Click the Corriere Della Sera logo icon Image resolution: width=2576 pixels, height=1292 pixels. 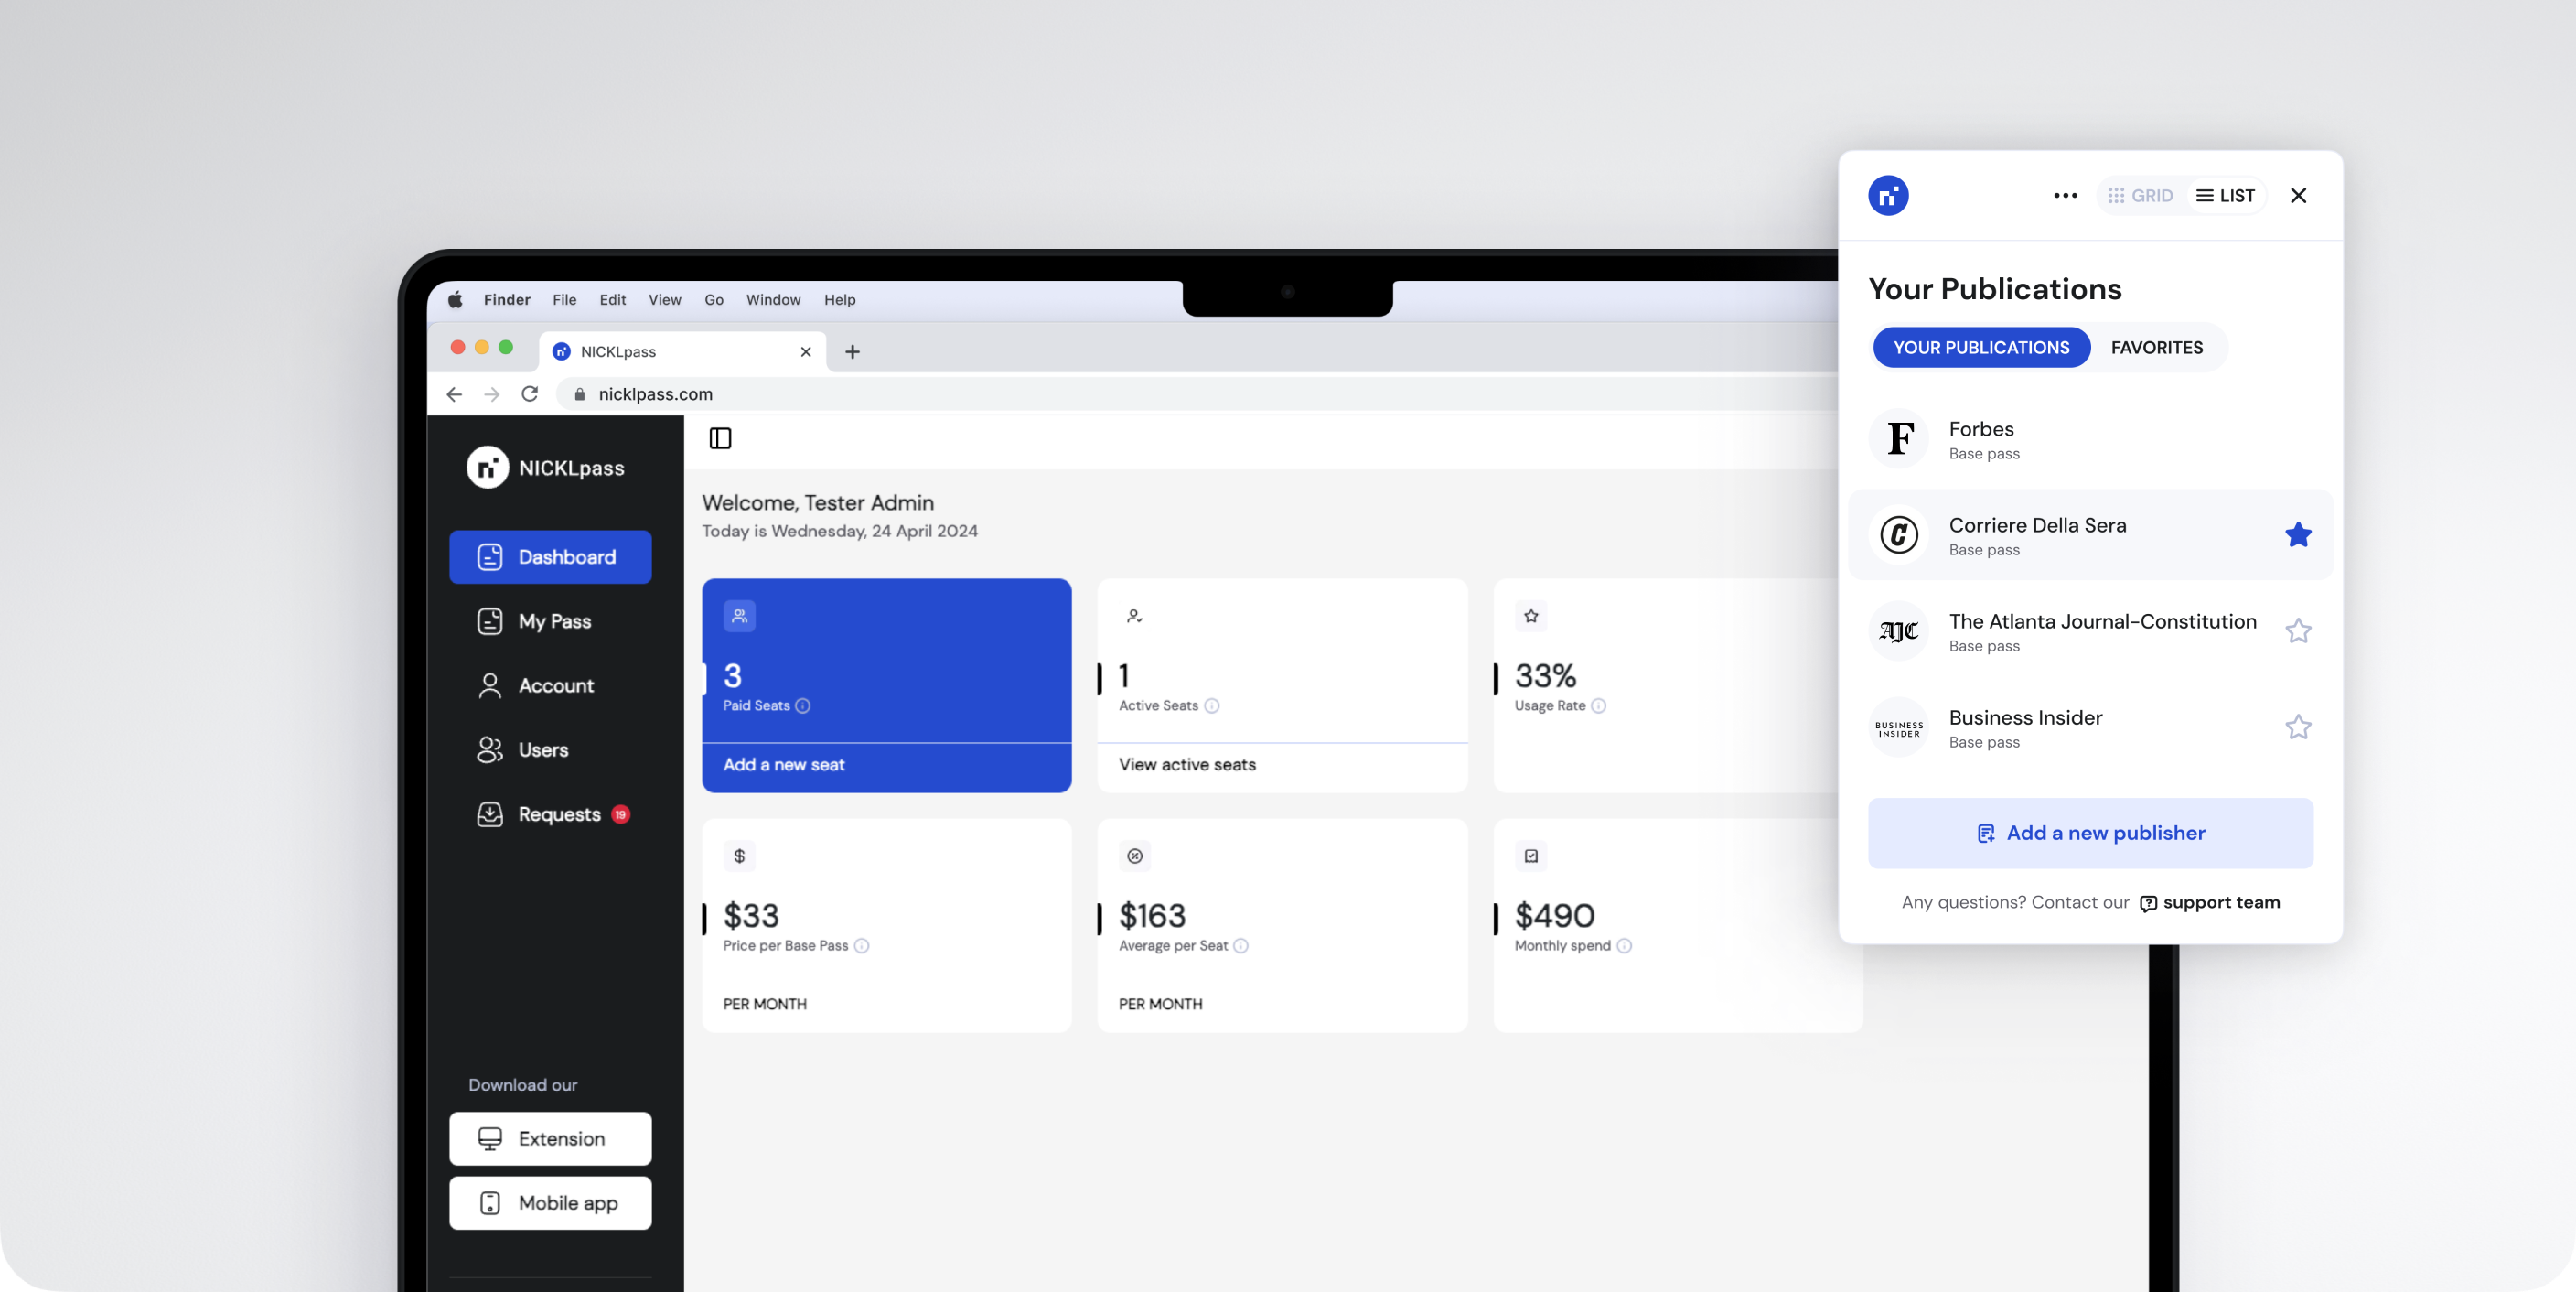click(x=1899, y=535)
